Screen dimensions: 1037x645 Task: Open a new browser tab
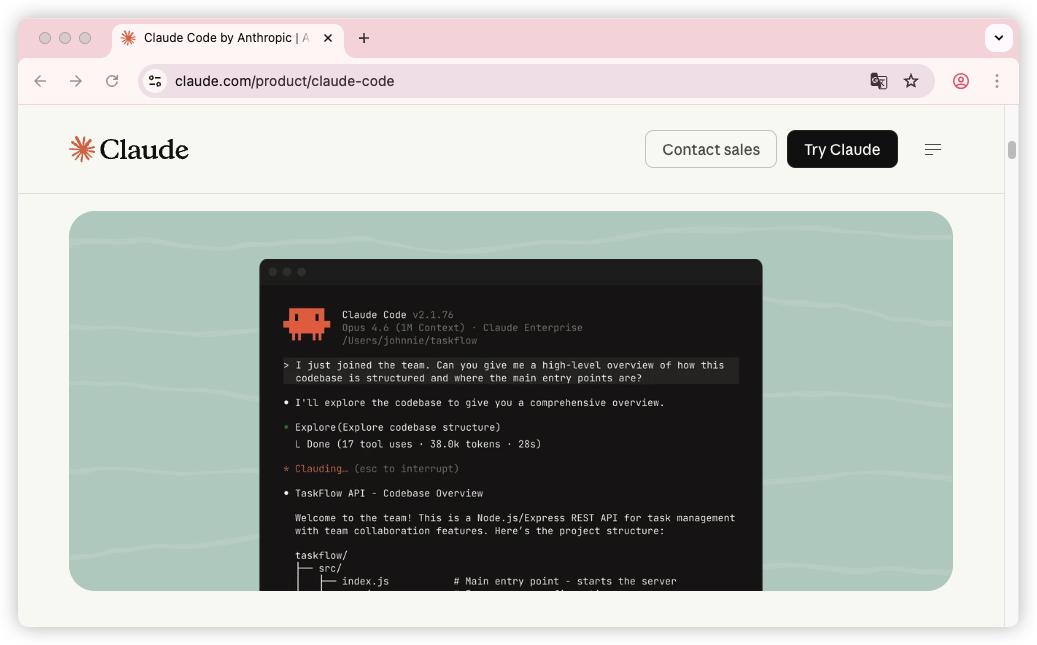364,38
